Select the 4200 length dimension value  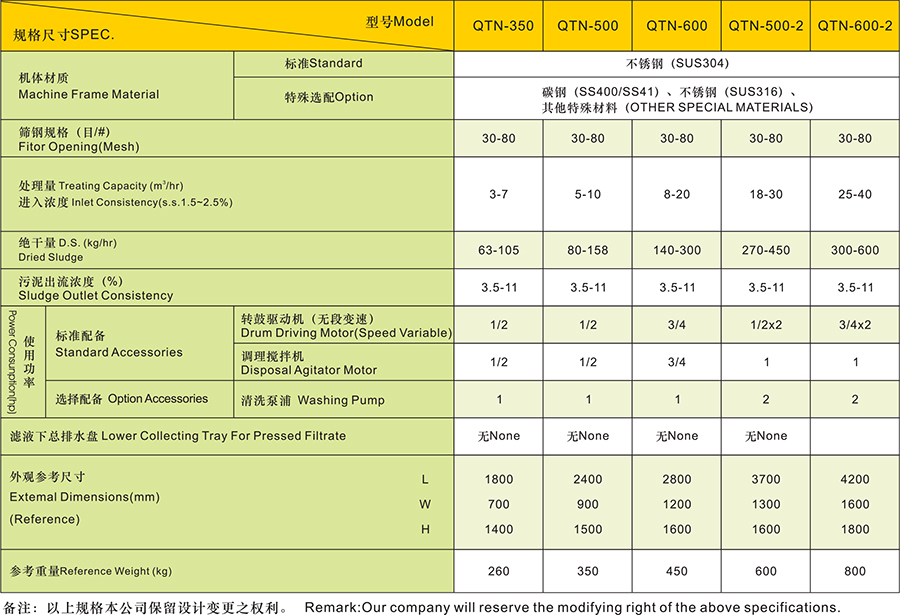pos(854,479)
